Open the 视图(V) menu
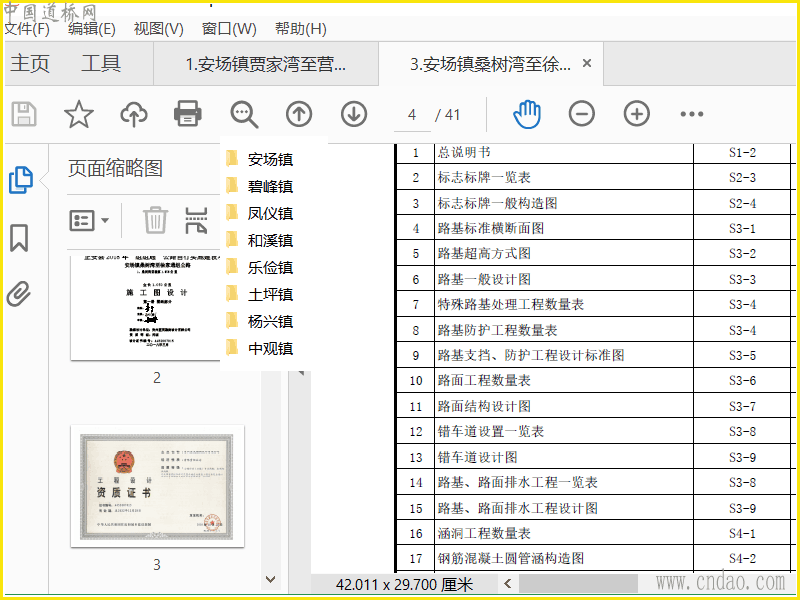Image resolution: width=800 pixels, height=600 pixels. [158, 29]
